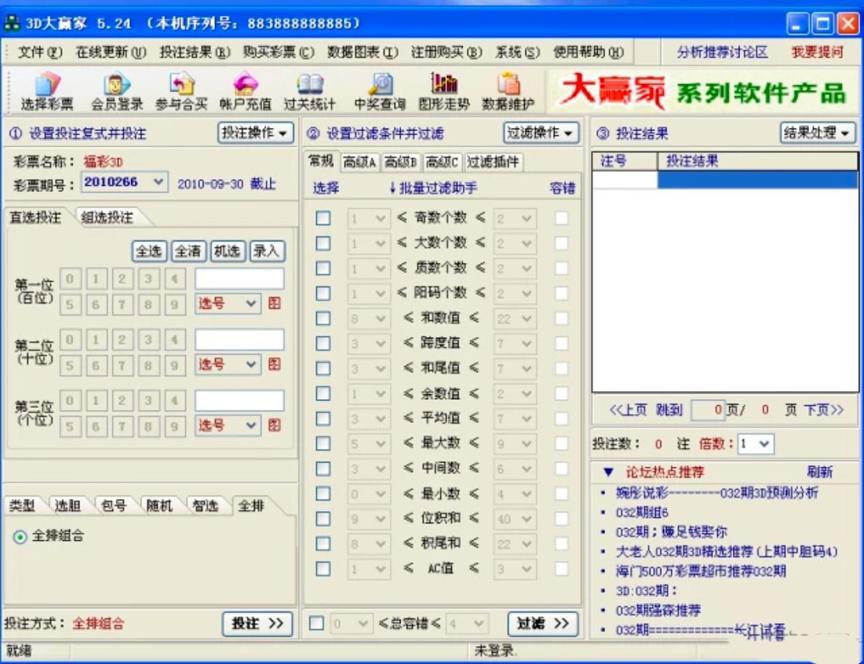Go to <<上页 in the results pager
The width and height of the screenshot is (864, 664).
628,410
